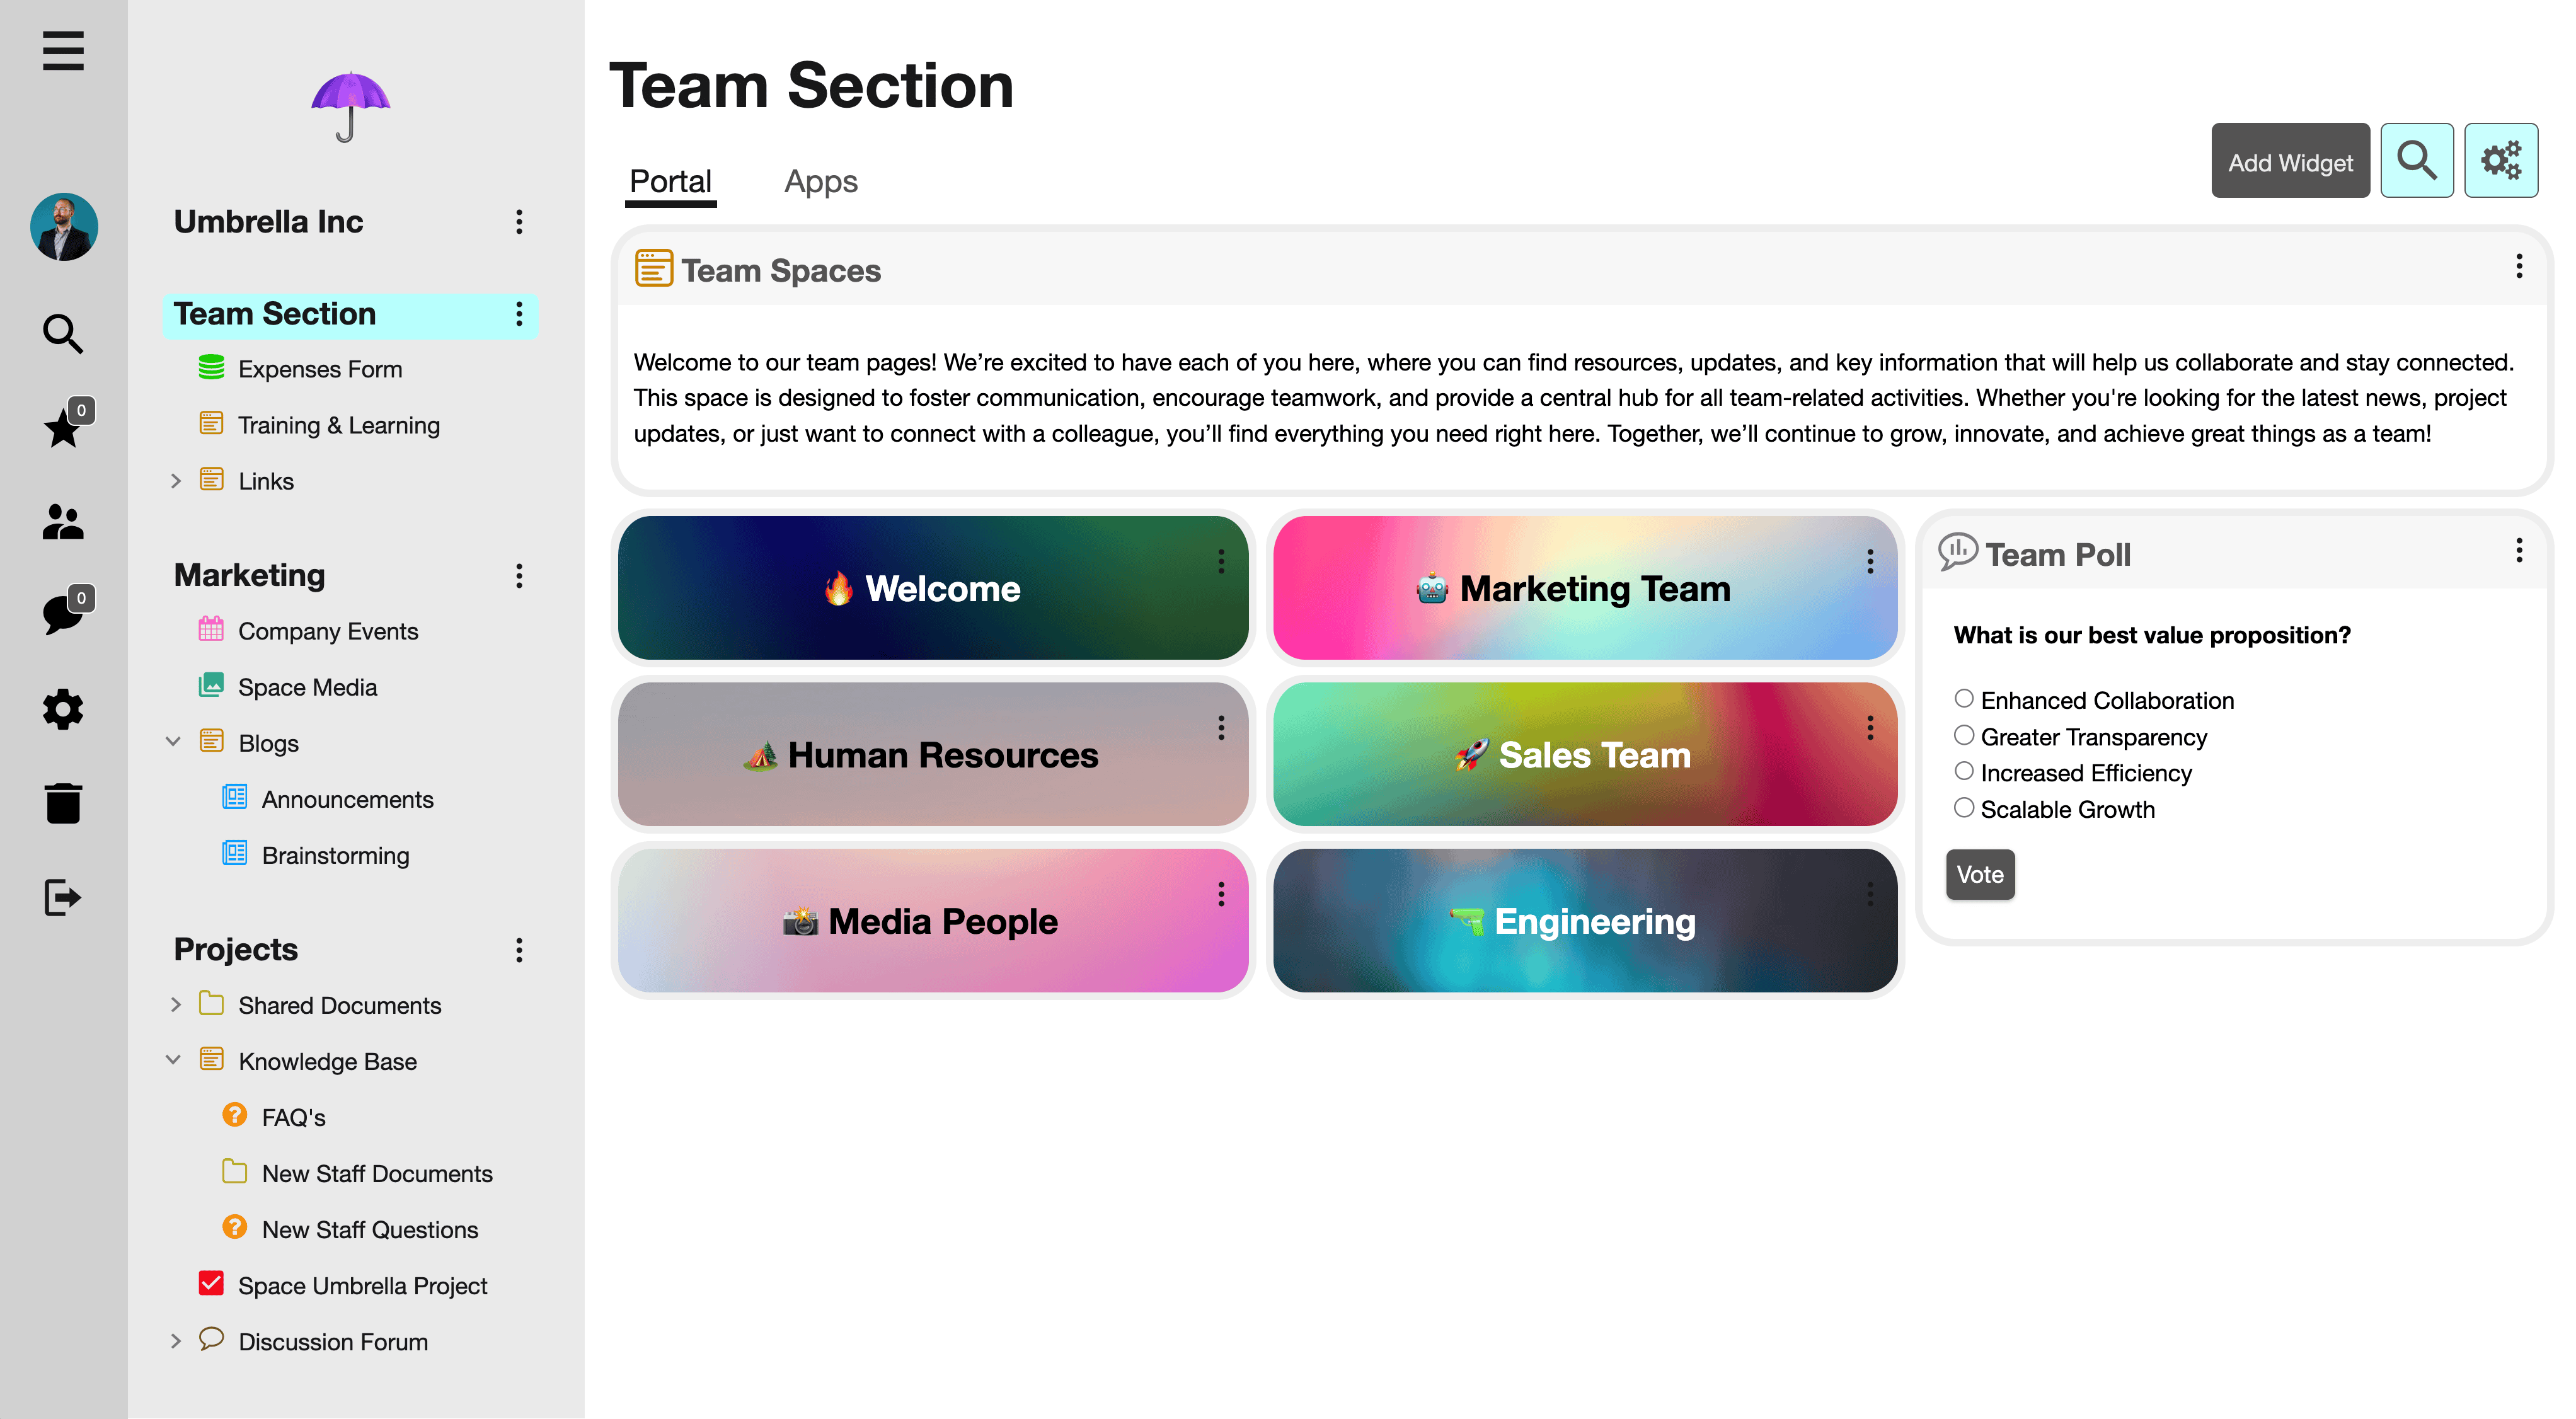Open the people directory icon
Image resolution: width=2576 pixels, height=1419 pixels.
[63, 521]
